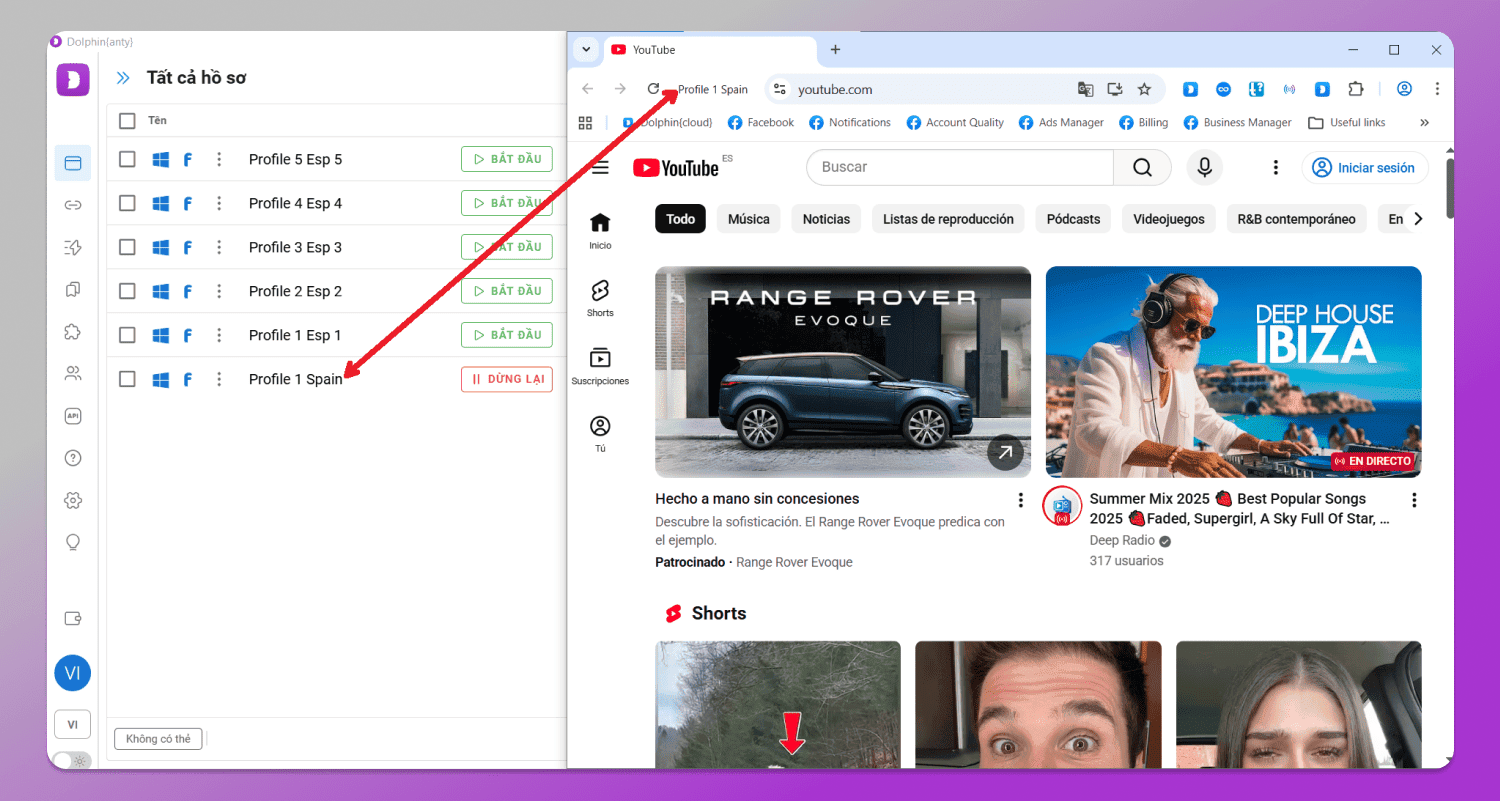Click Iniciar sesión on YouTube

pos(1365,167)
